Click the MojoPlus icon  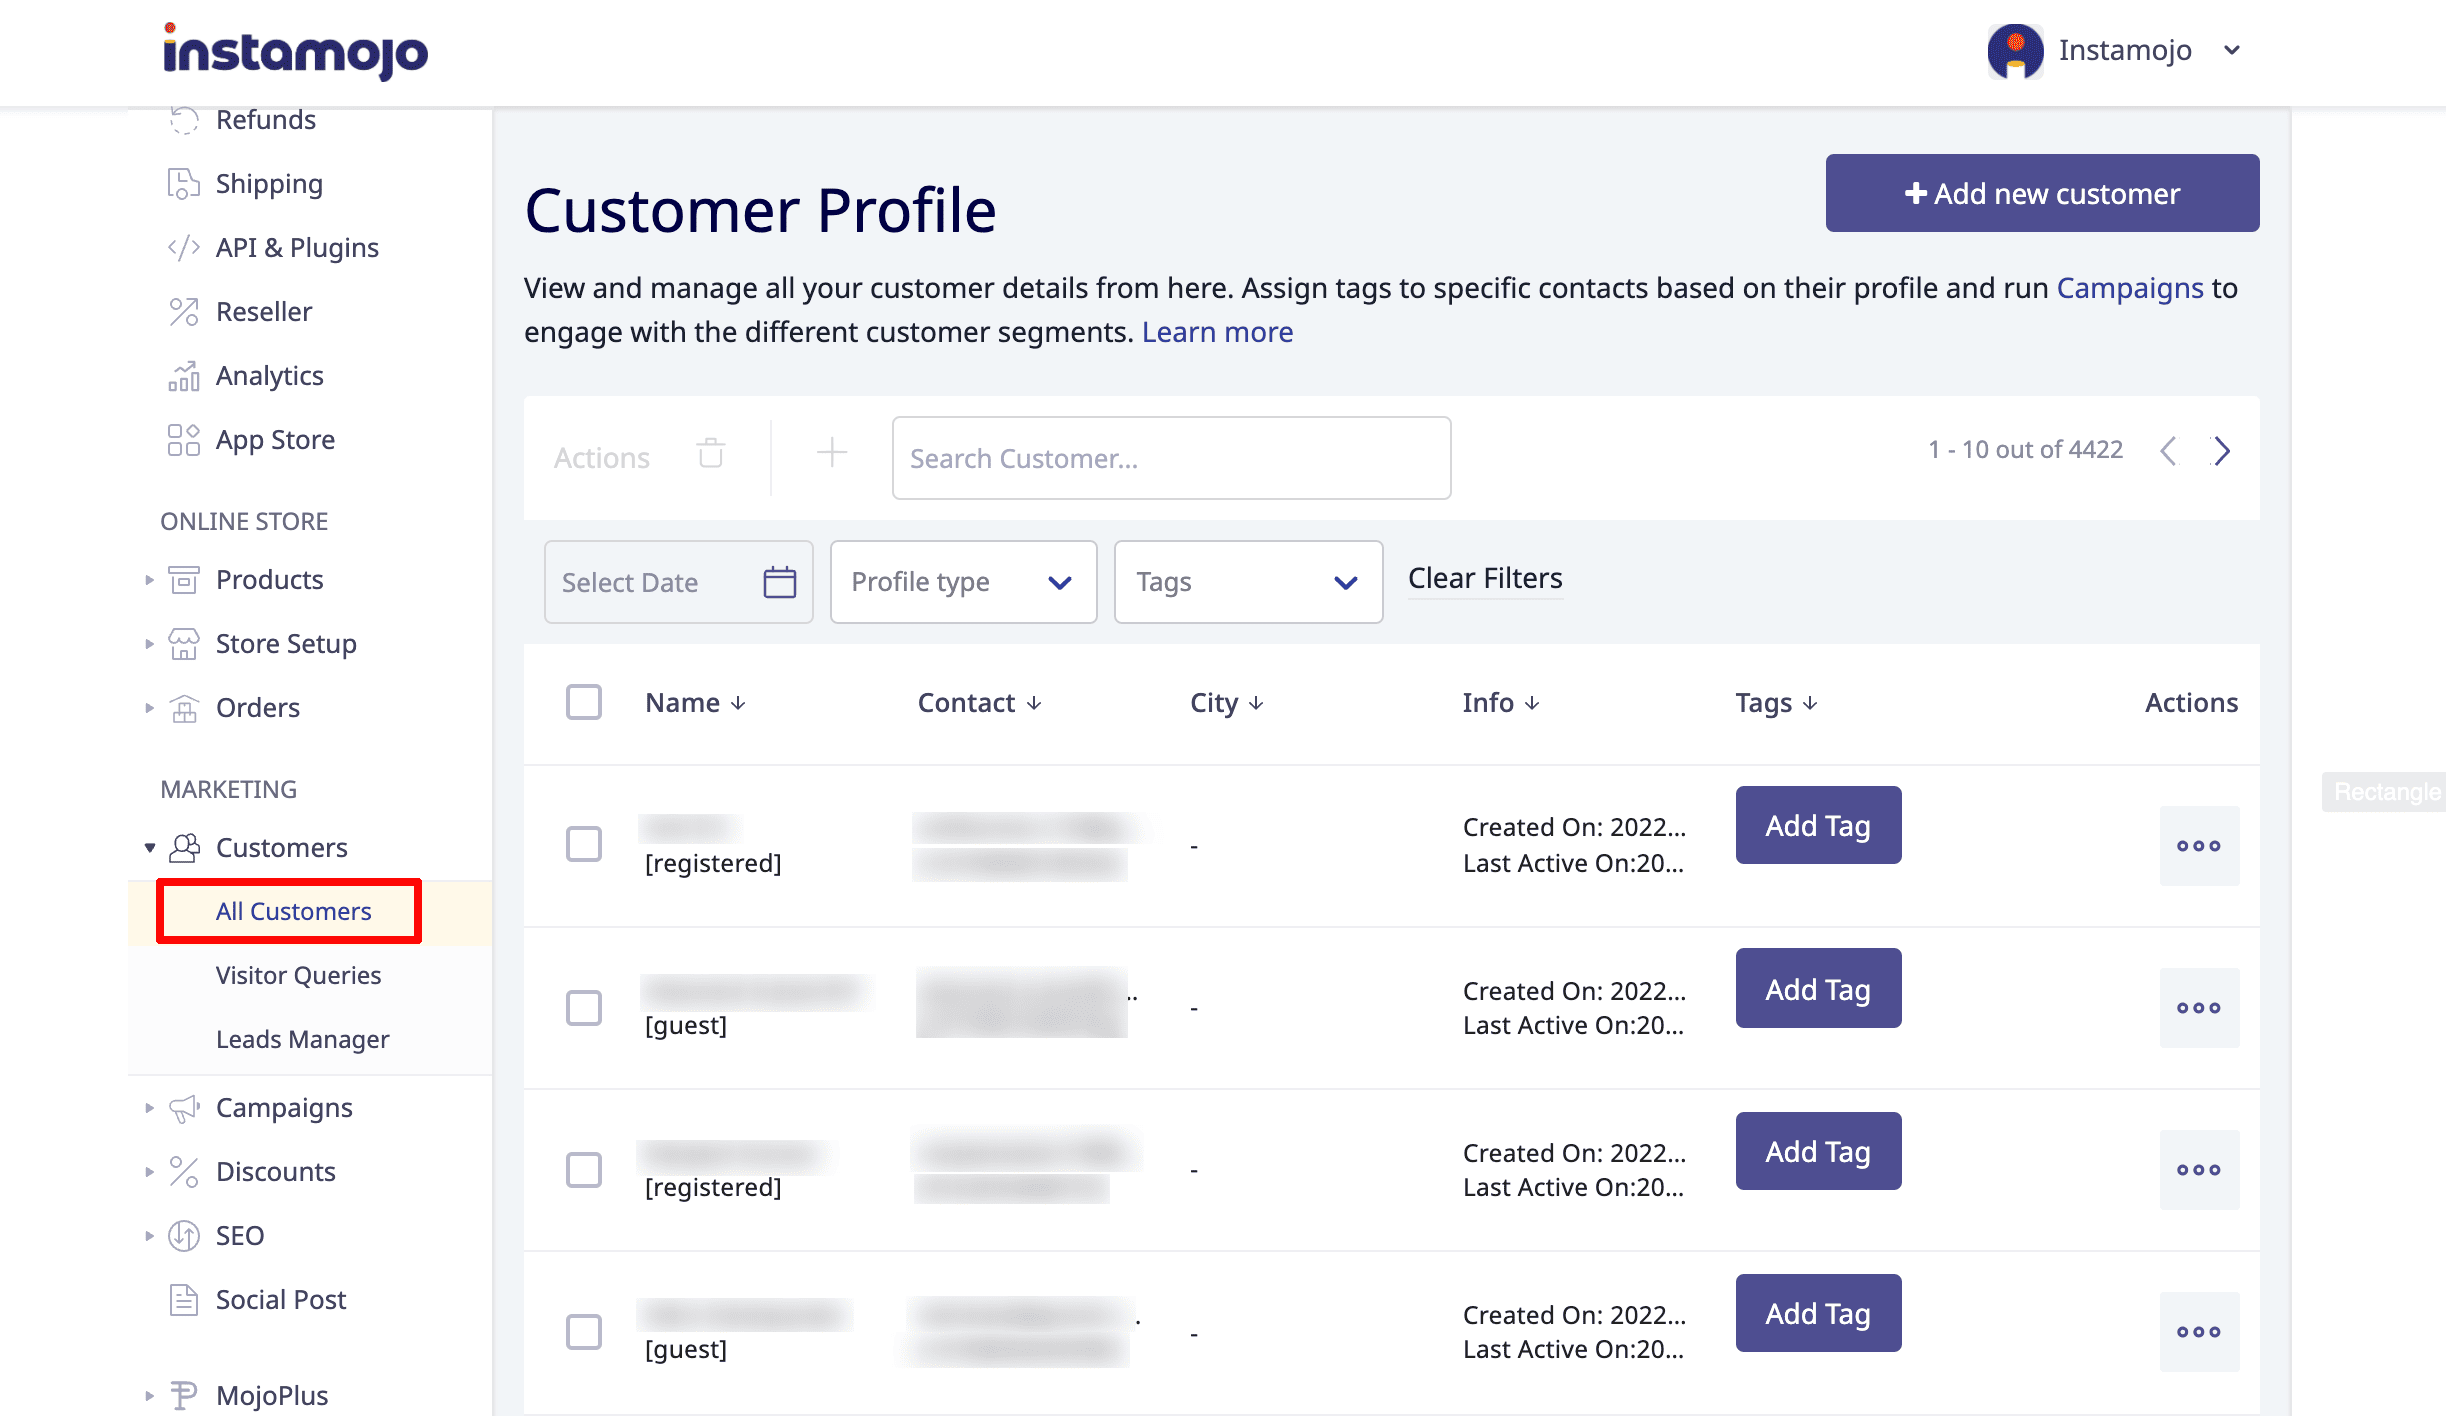(184, 1396)
